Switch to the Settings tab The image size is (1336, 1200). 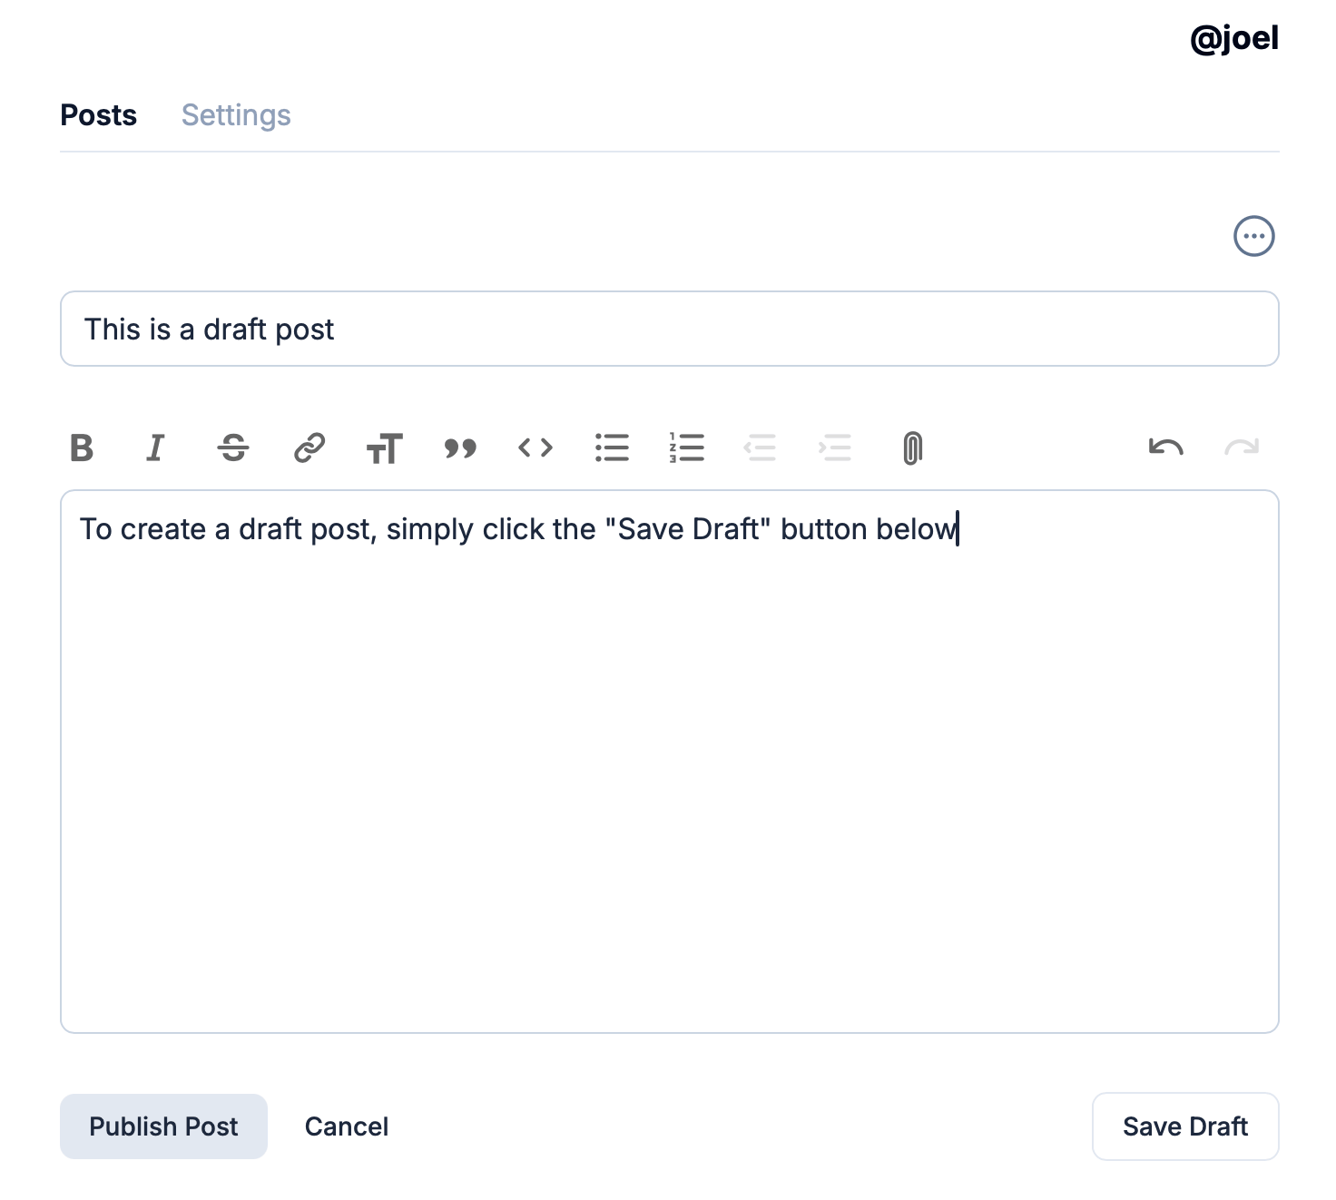pos(236,115)
